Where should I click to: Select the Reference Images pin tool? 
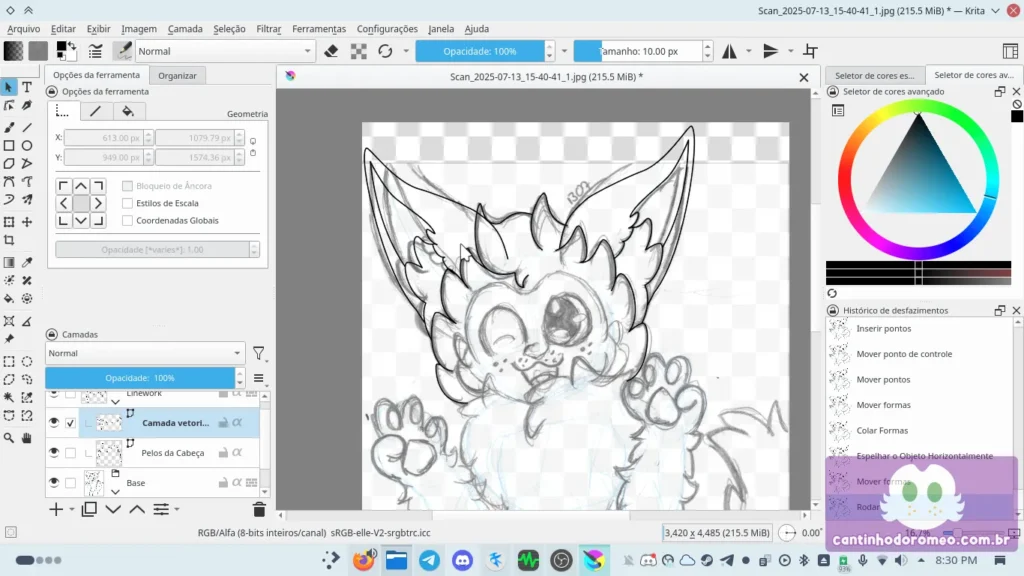[9, 339]
